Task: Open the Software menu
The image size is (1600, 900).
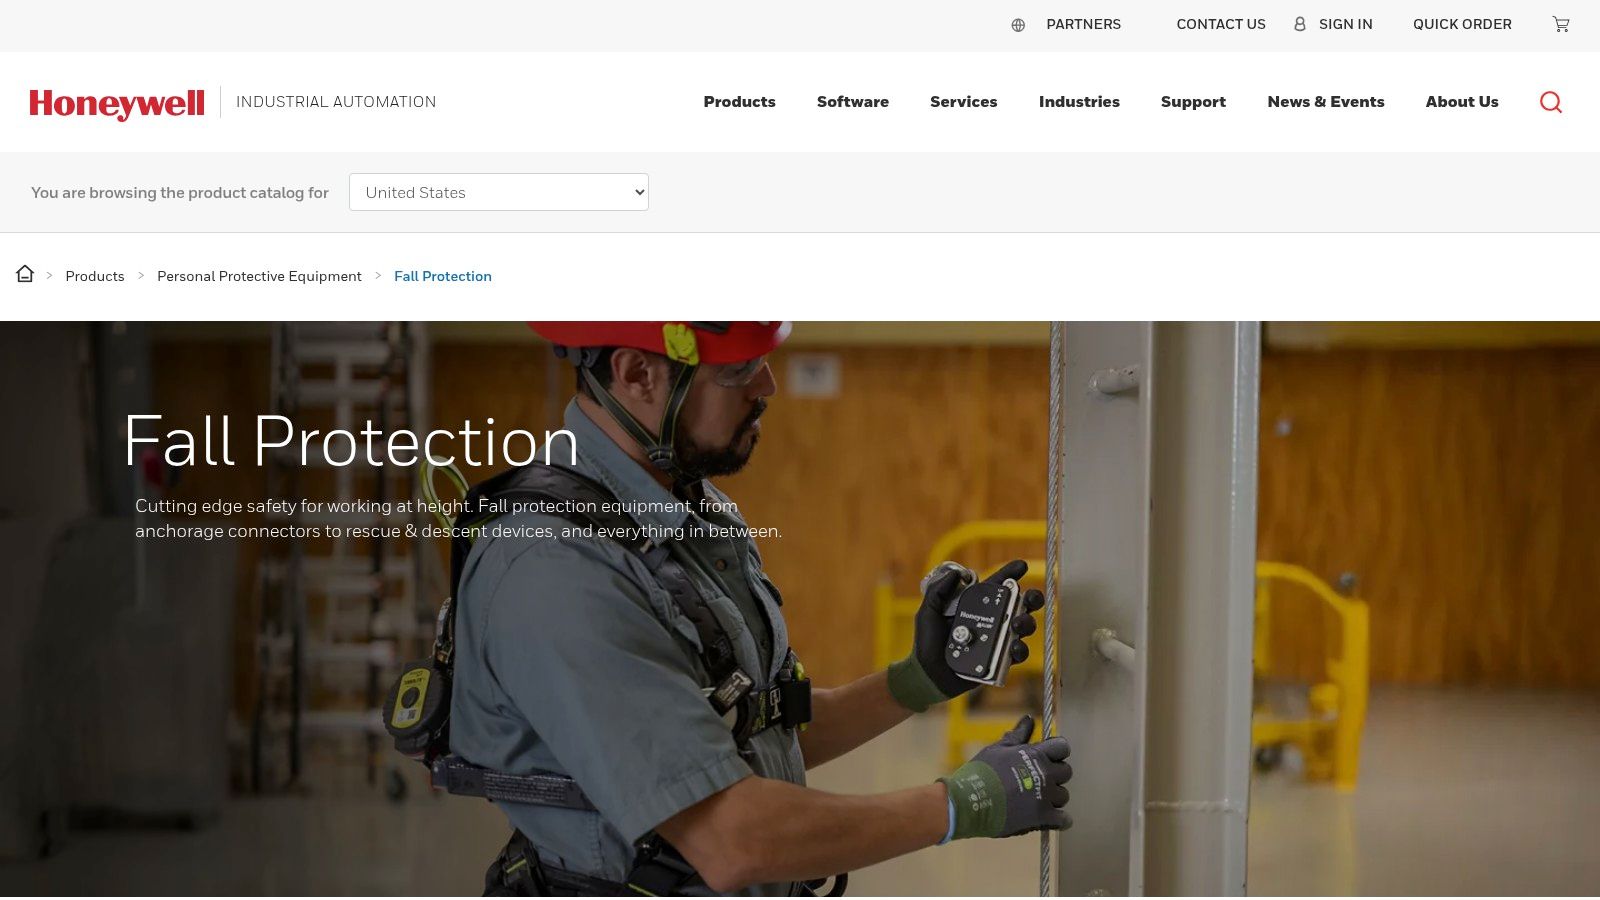Action: tap(853, 102)
